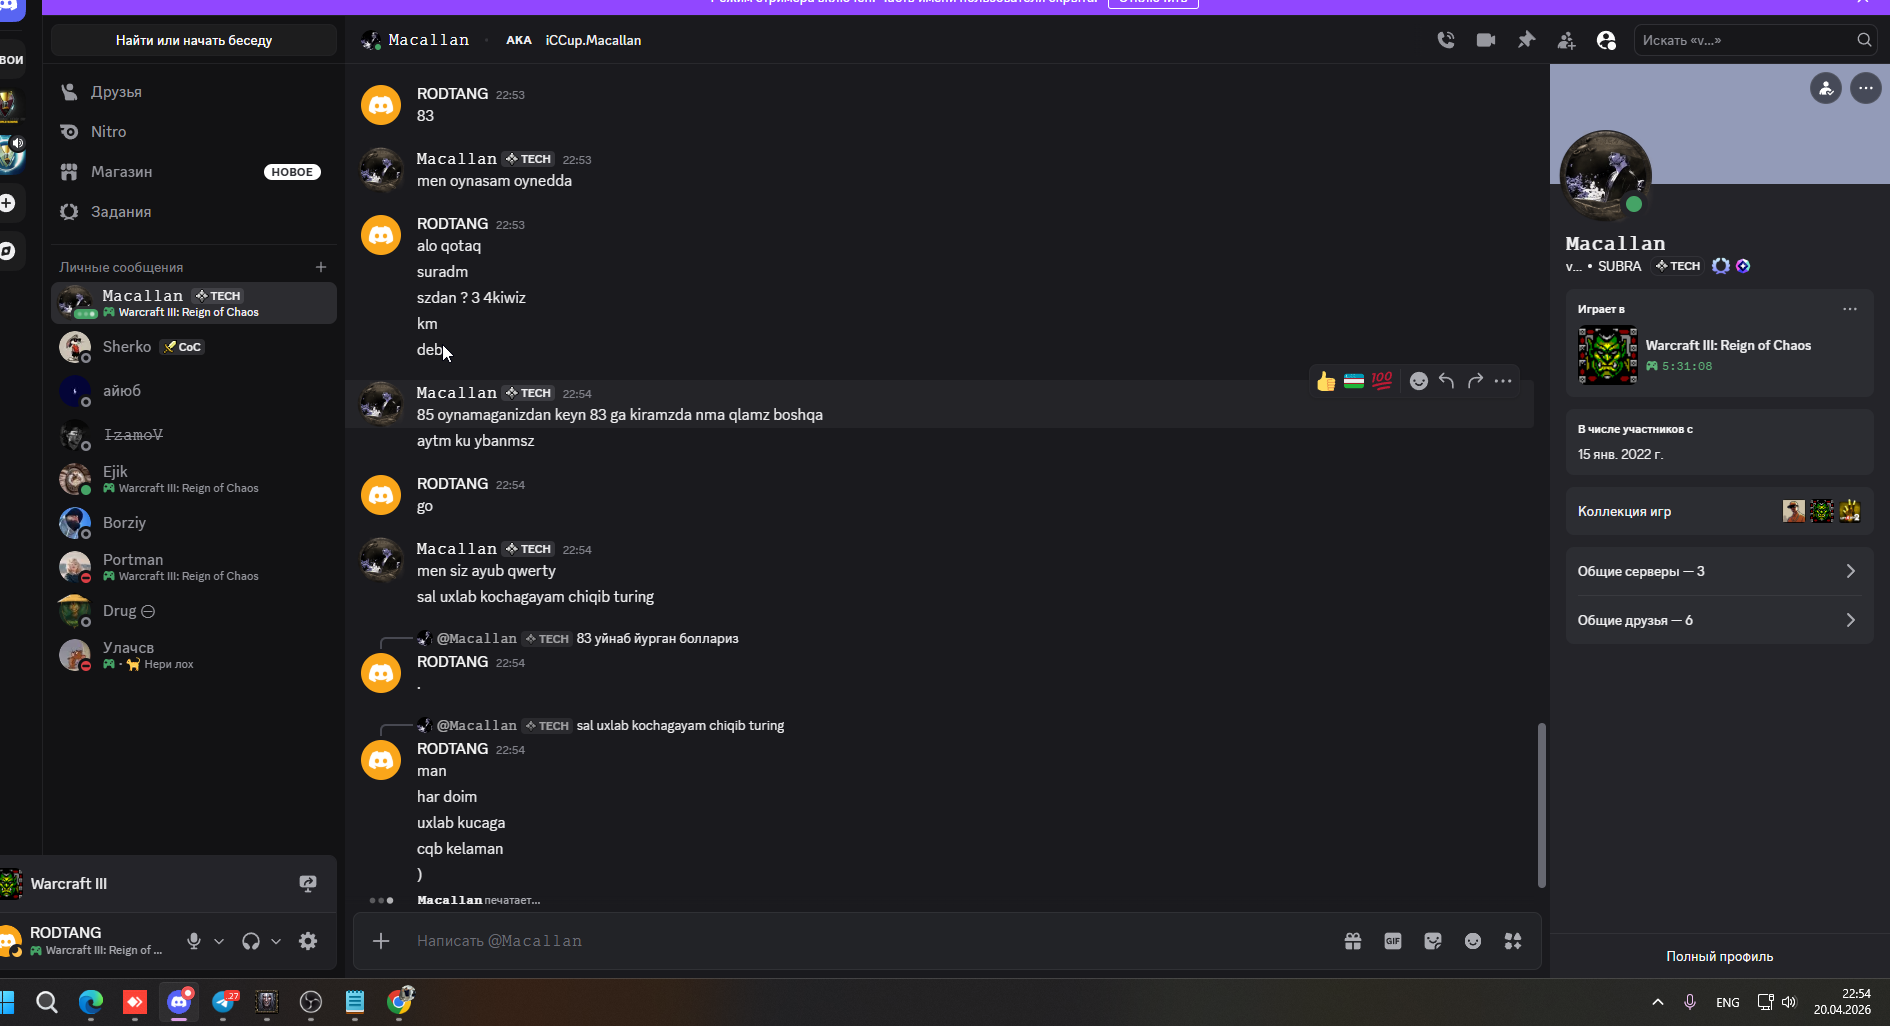Start a voice call with Macallan

(1446, 40)
